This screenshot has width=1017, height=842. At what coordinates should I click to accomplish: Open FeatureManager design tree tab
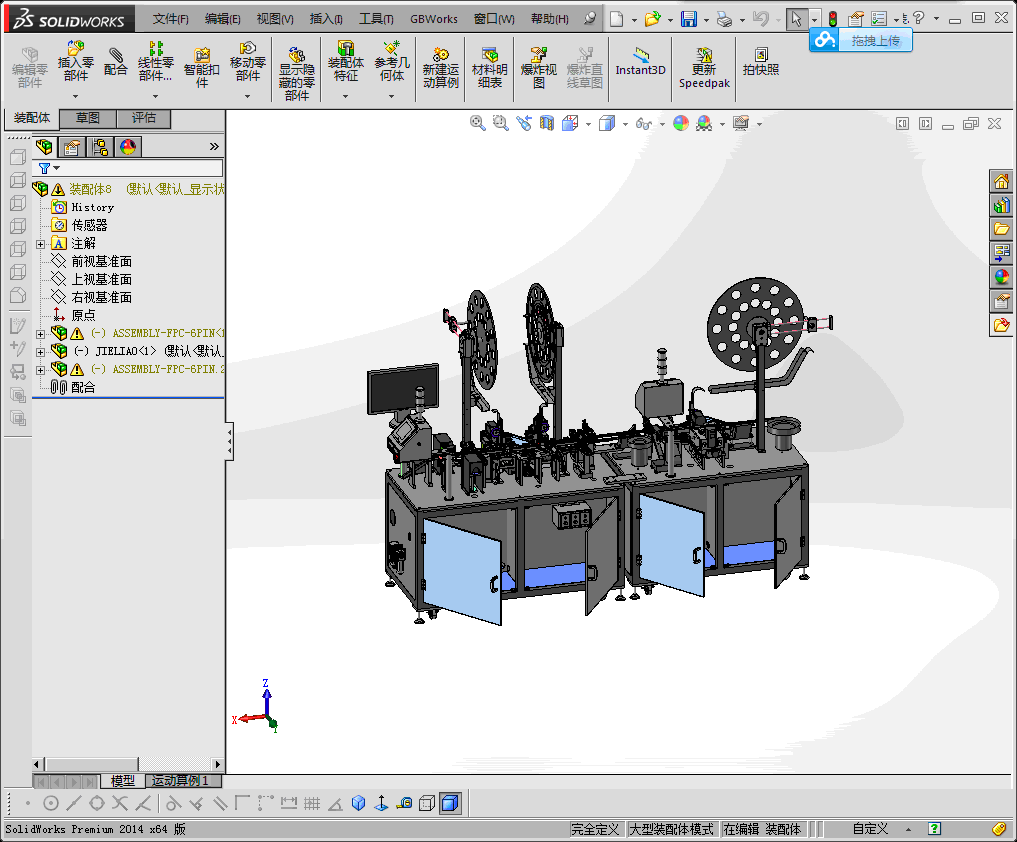pos(44,147)
